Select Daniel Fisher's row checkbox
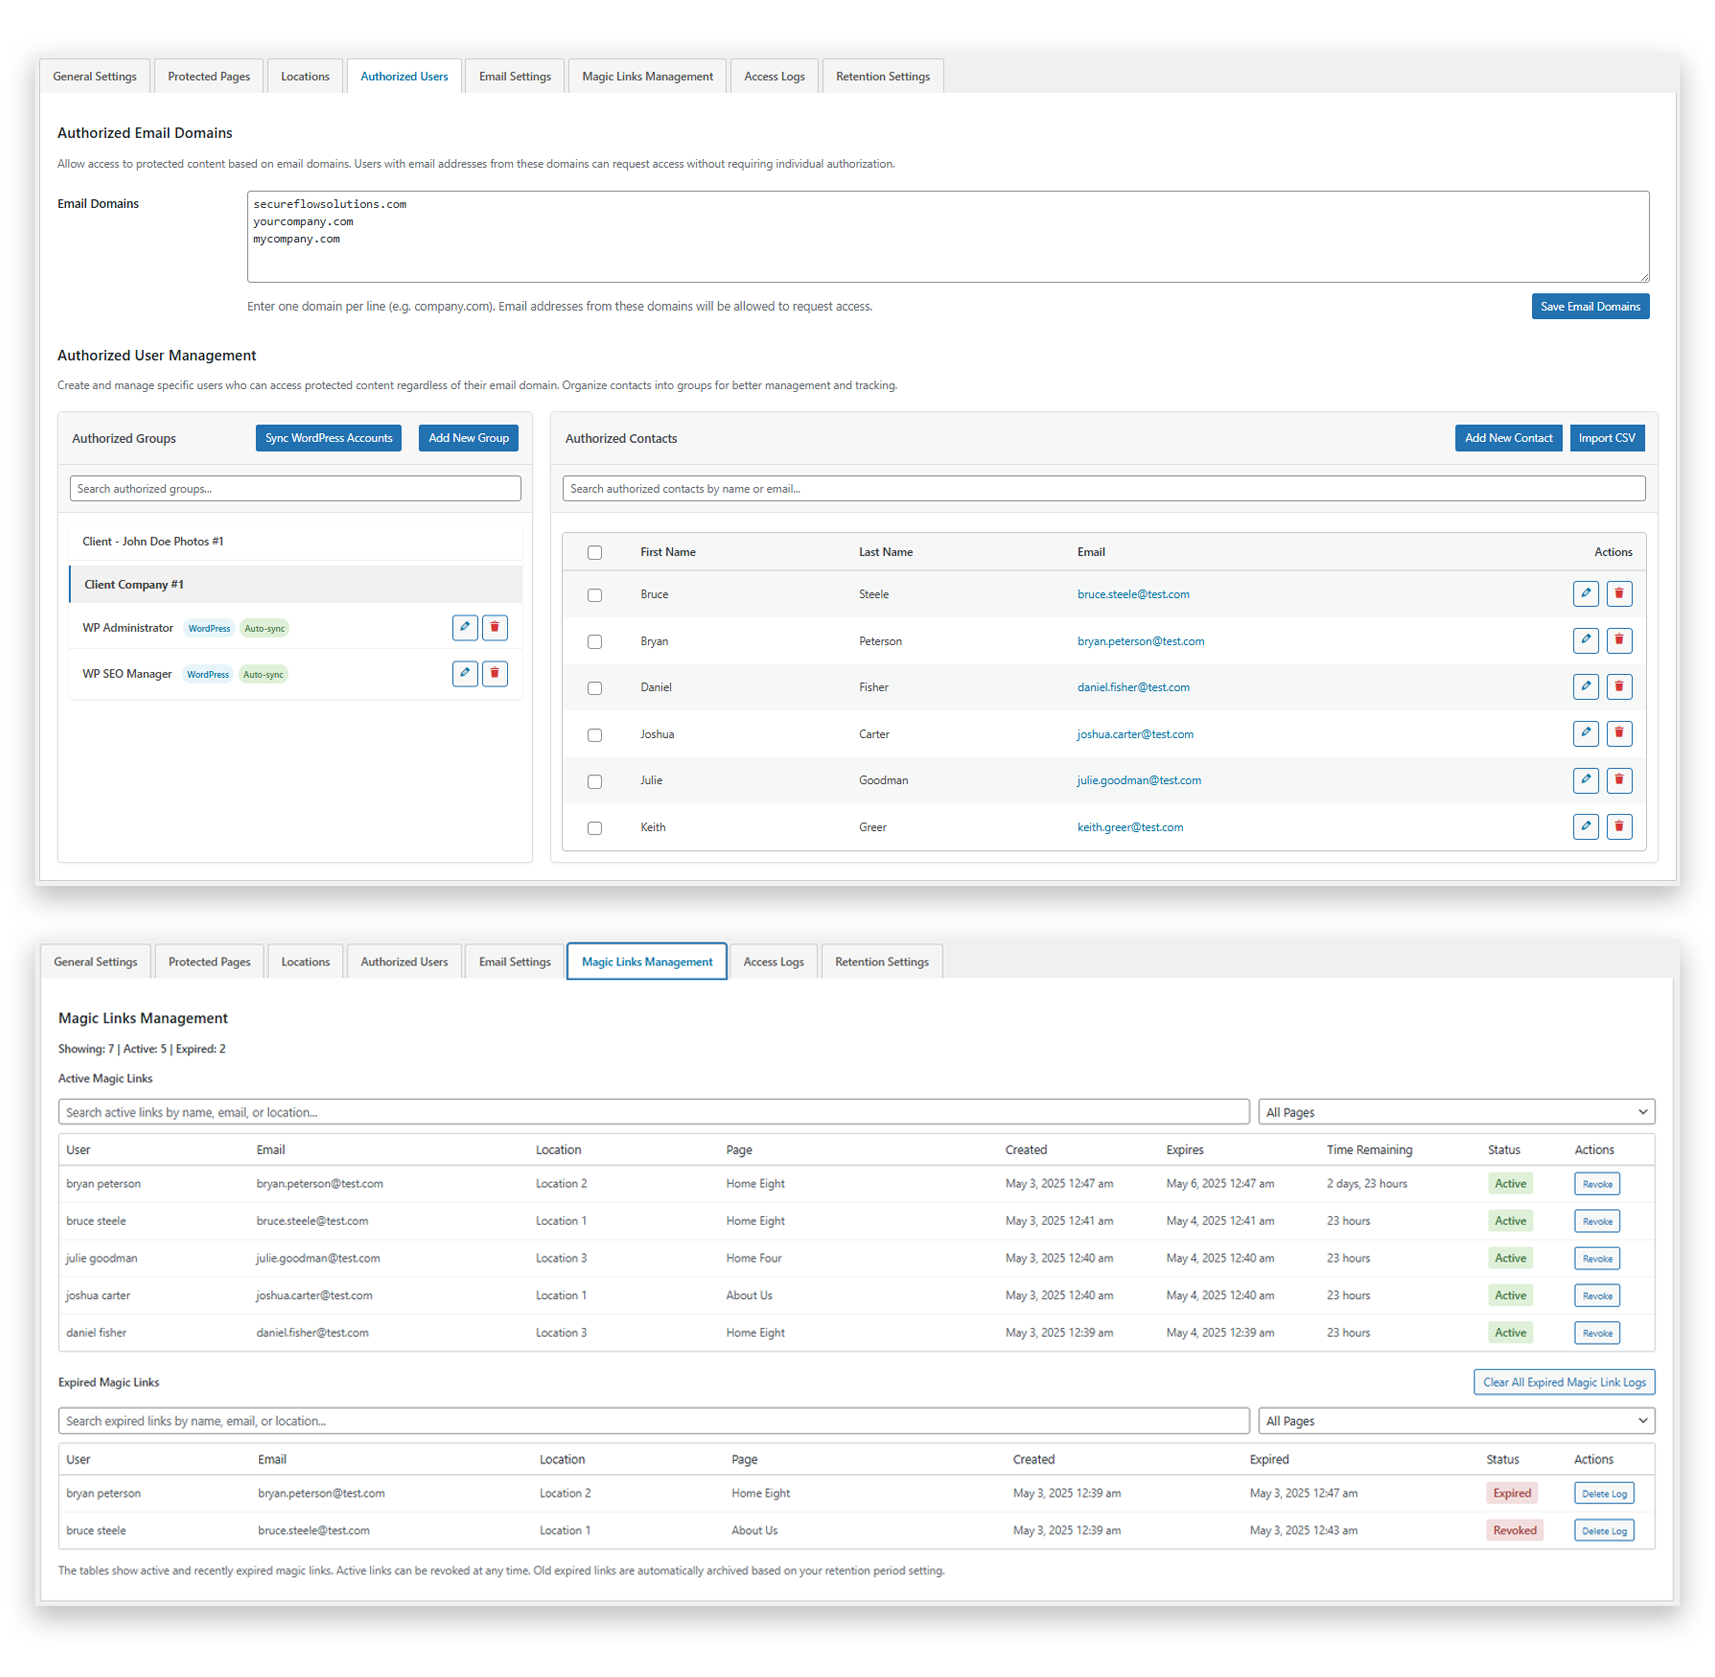The width and height of the screenshot is (1715, 1677). 595,688
